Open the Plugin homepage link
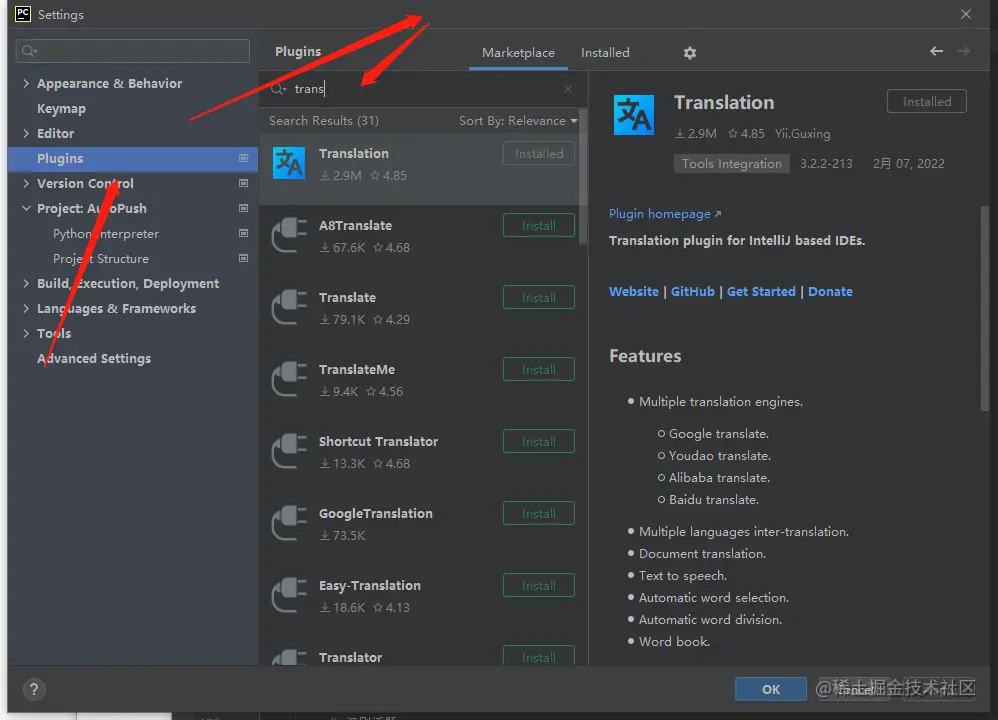998x720 pixels. pos(664,214)
